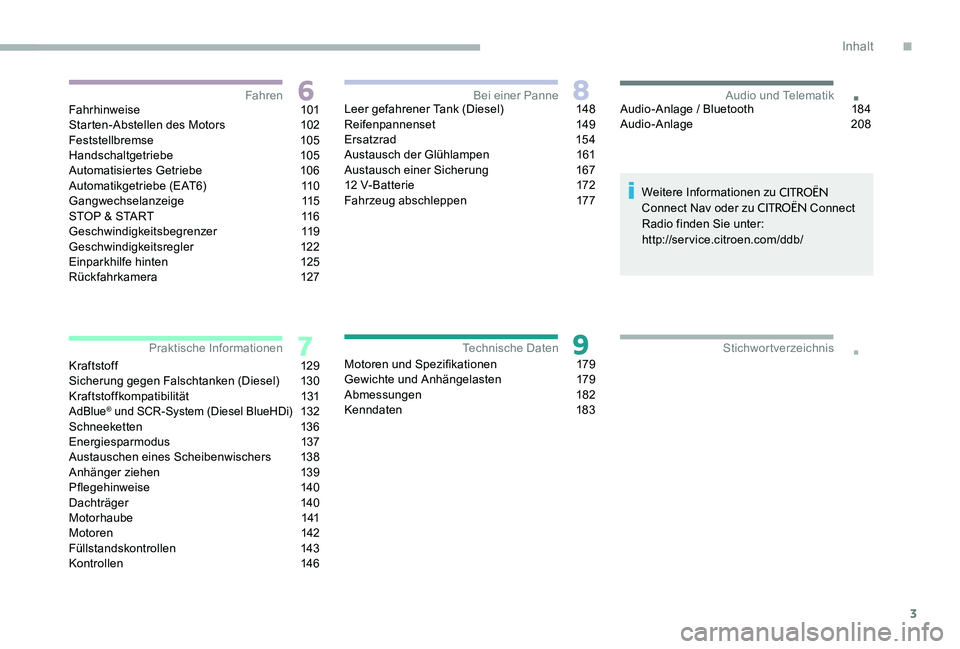Select the Audio-Anlage / Bluetooth entry
Screen dimensions: 960x649
coord(745,109)
